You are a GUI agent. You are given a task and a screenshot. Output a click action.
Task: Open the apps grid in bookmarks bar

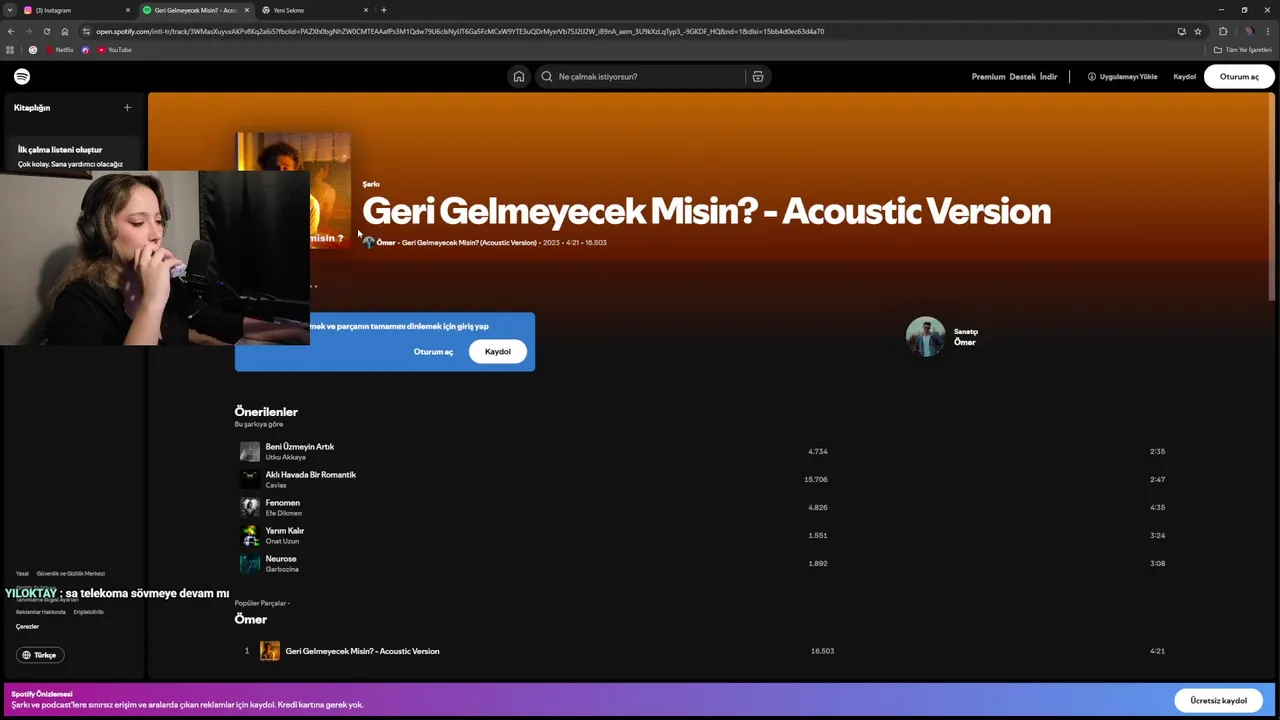[x=10, y=50]
